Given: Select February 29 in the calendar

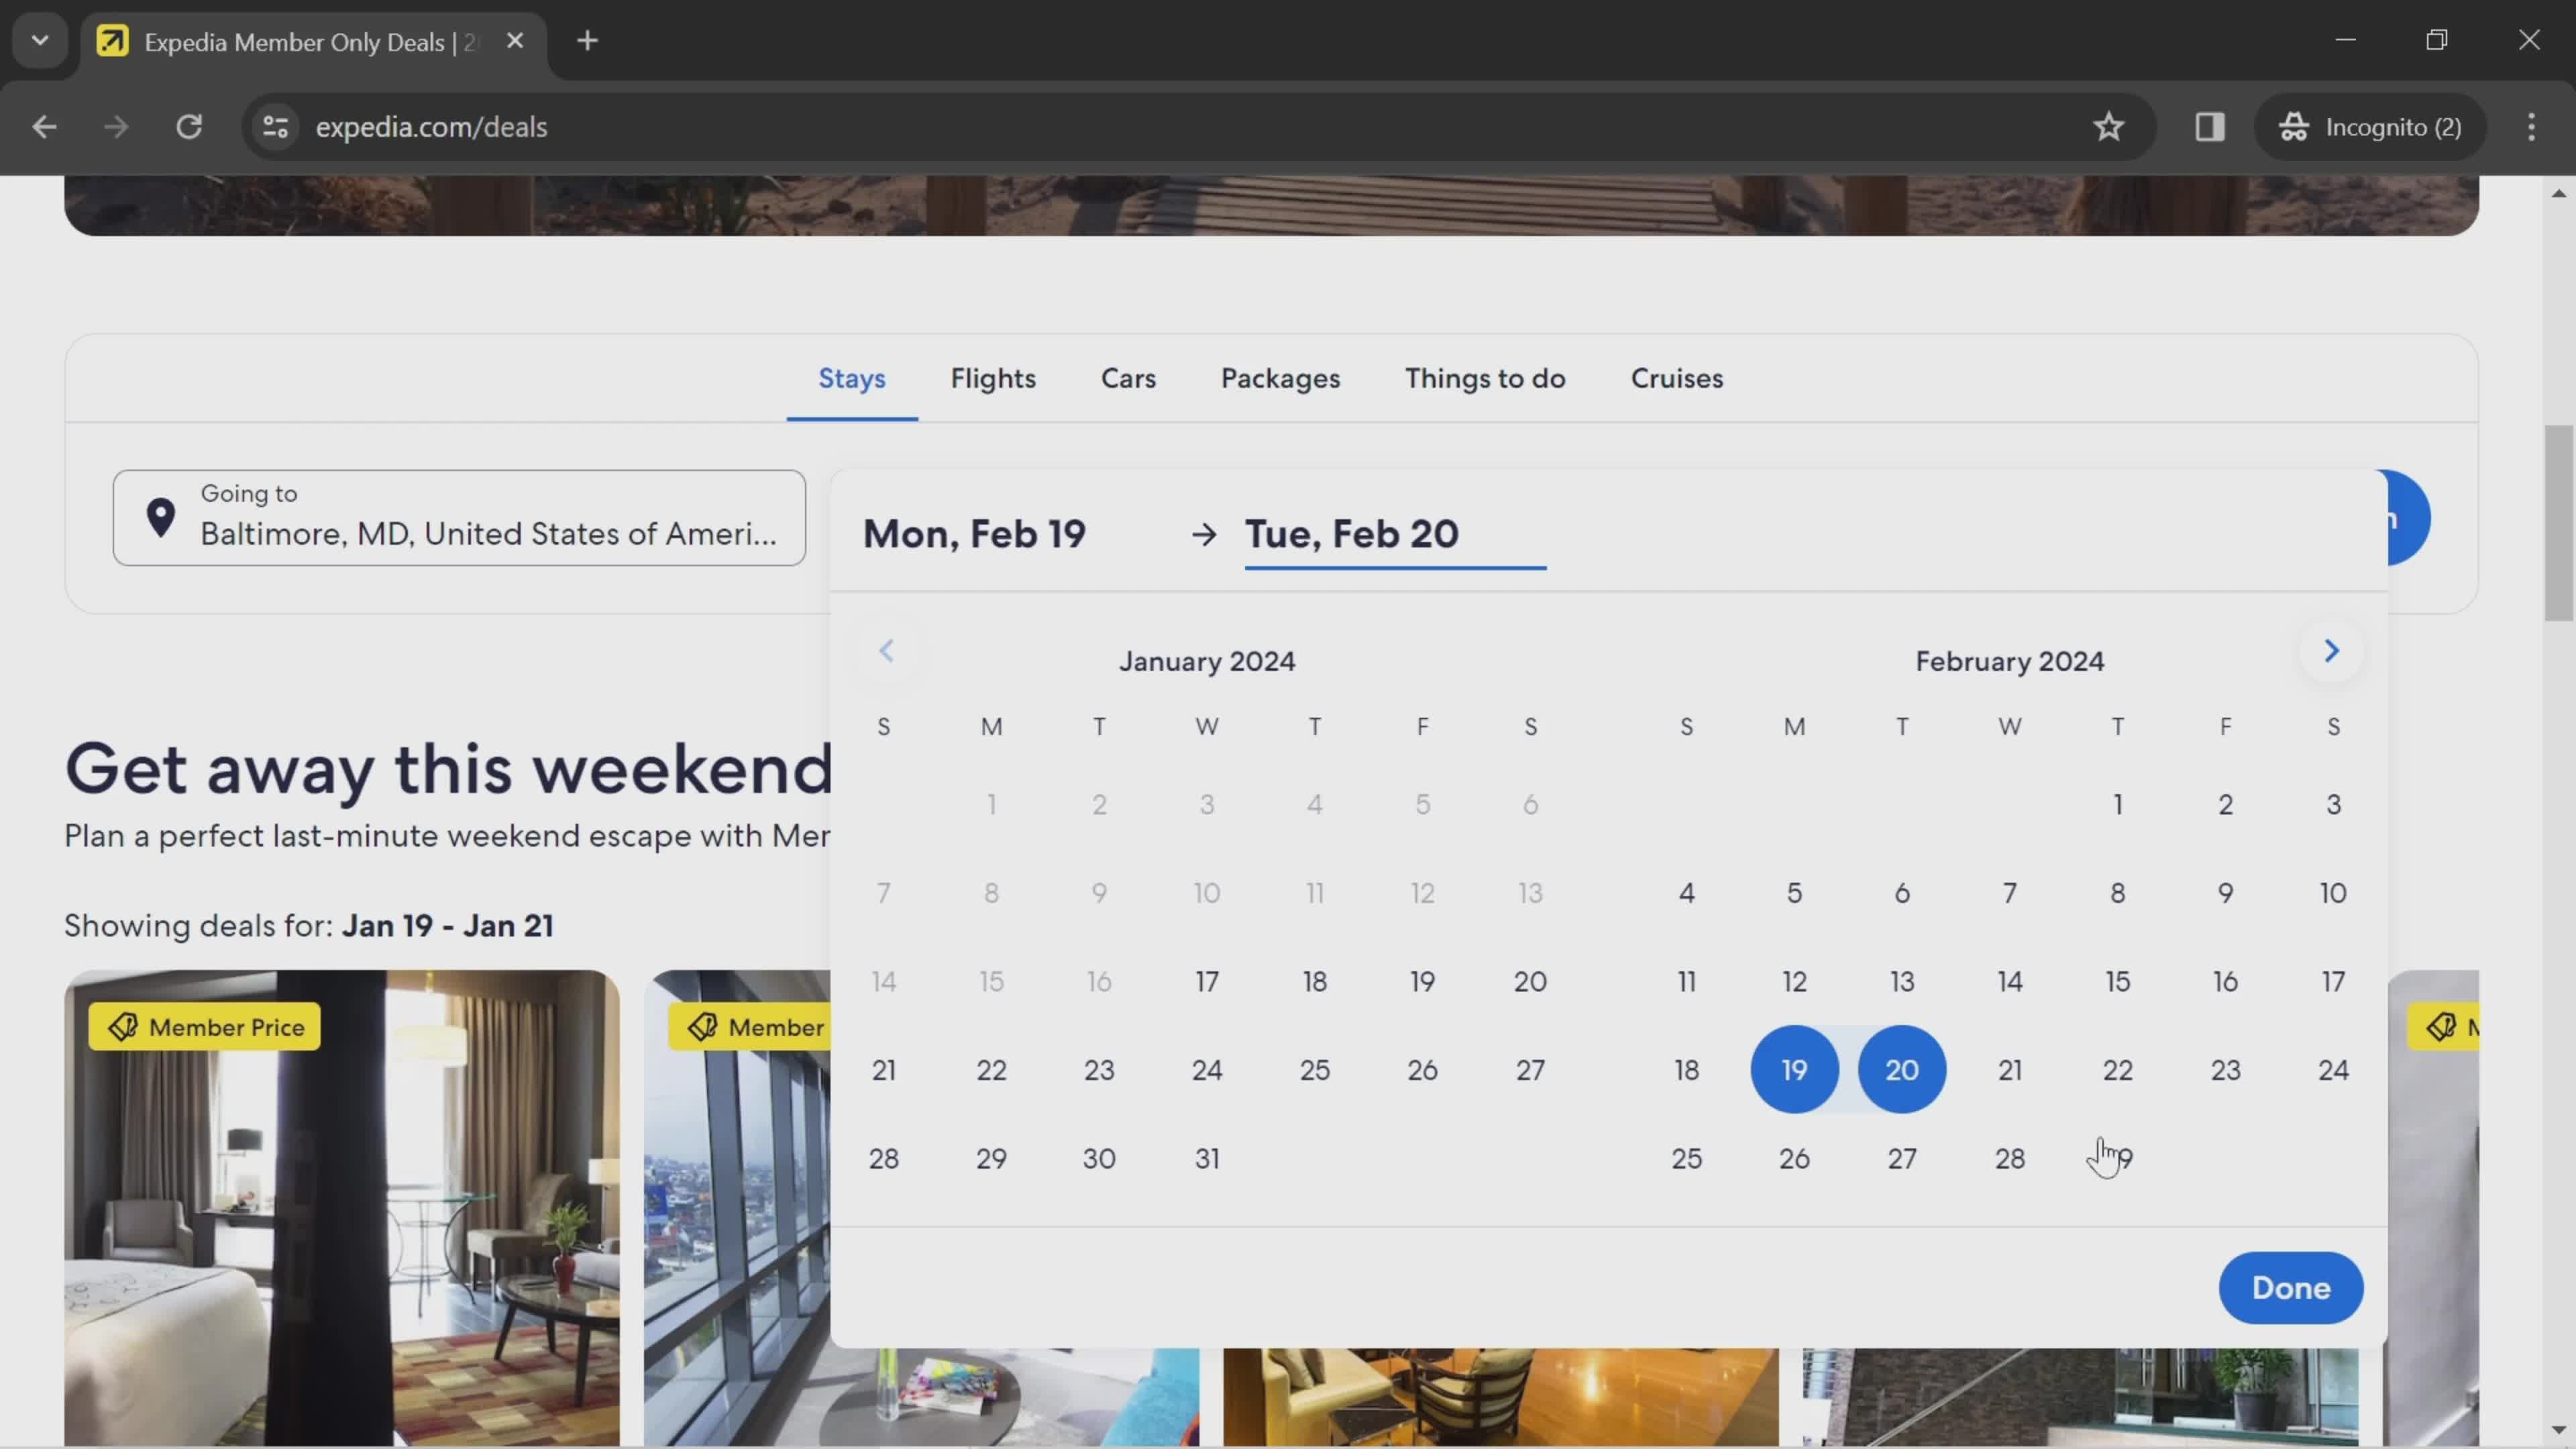Looking at the screenshot, I should [x=2117, y=1159].
